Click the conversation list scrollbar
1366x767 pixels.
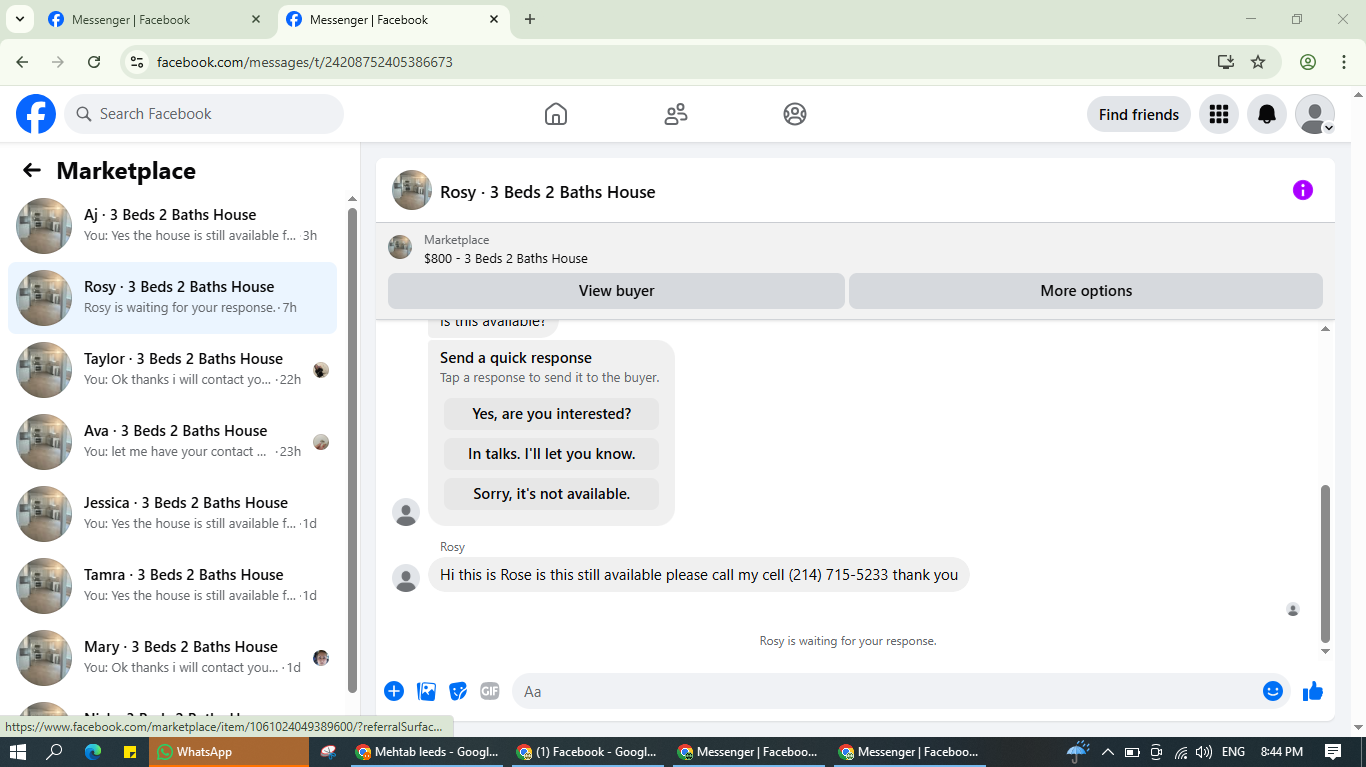click(x=352, y=450)
